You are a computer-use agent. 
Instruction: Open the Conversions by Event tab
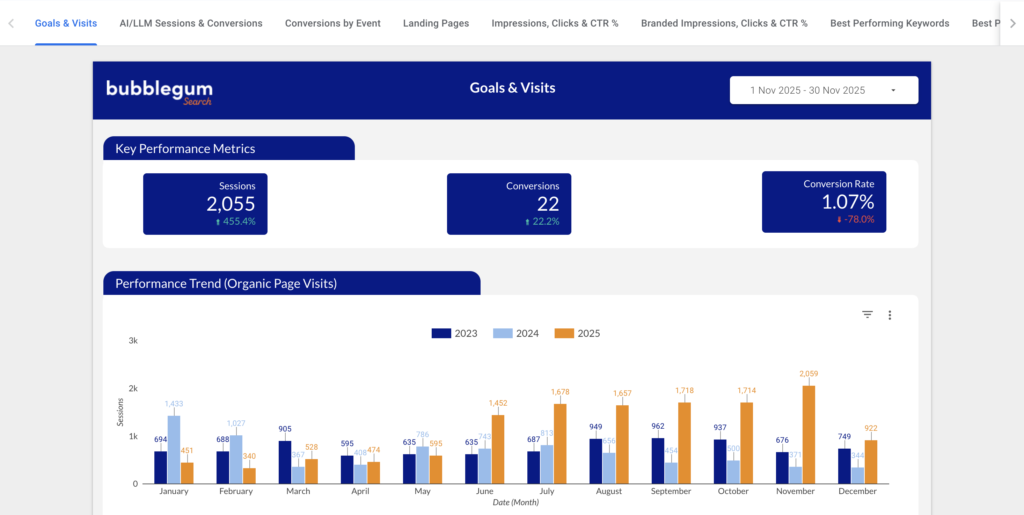332,23
